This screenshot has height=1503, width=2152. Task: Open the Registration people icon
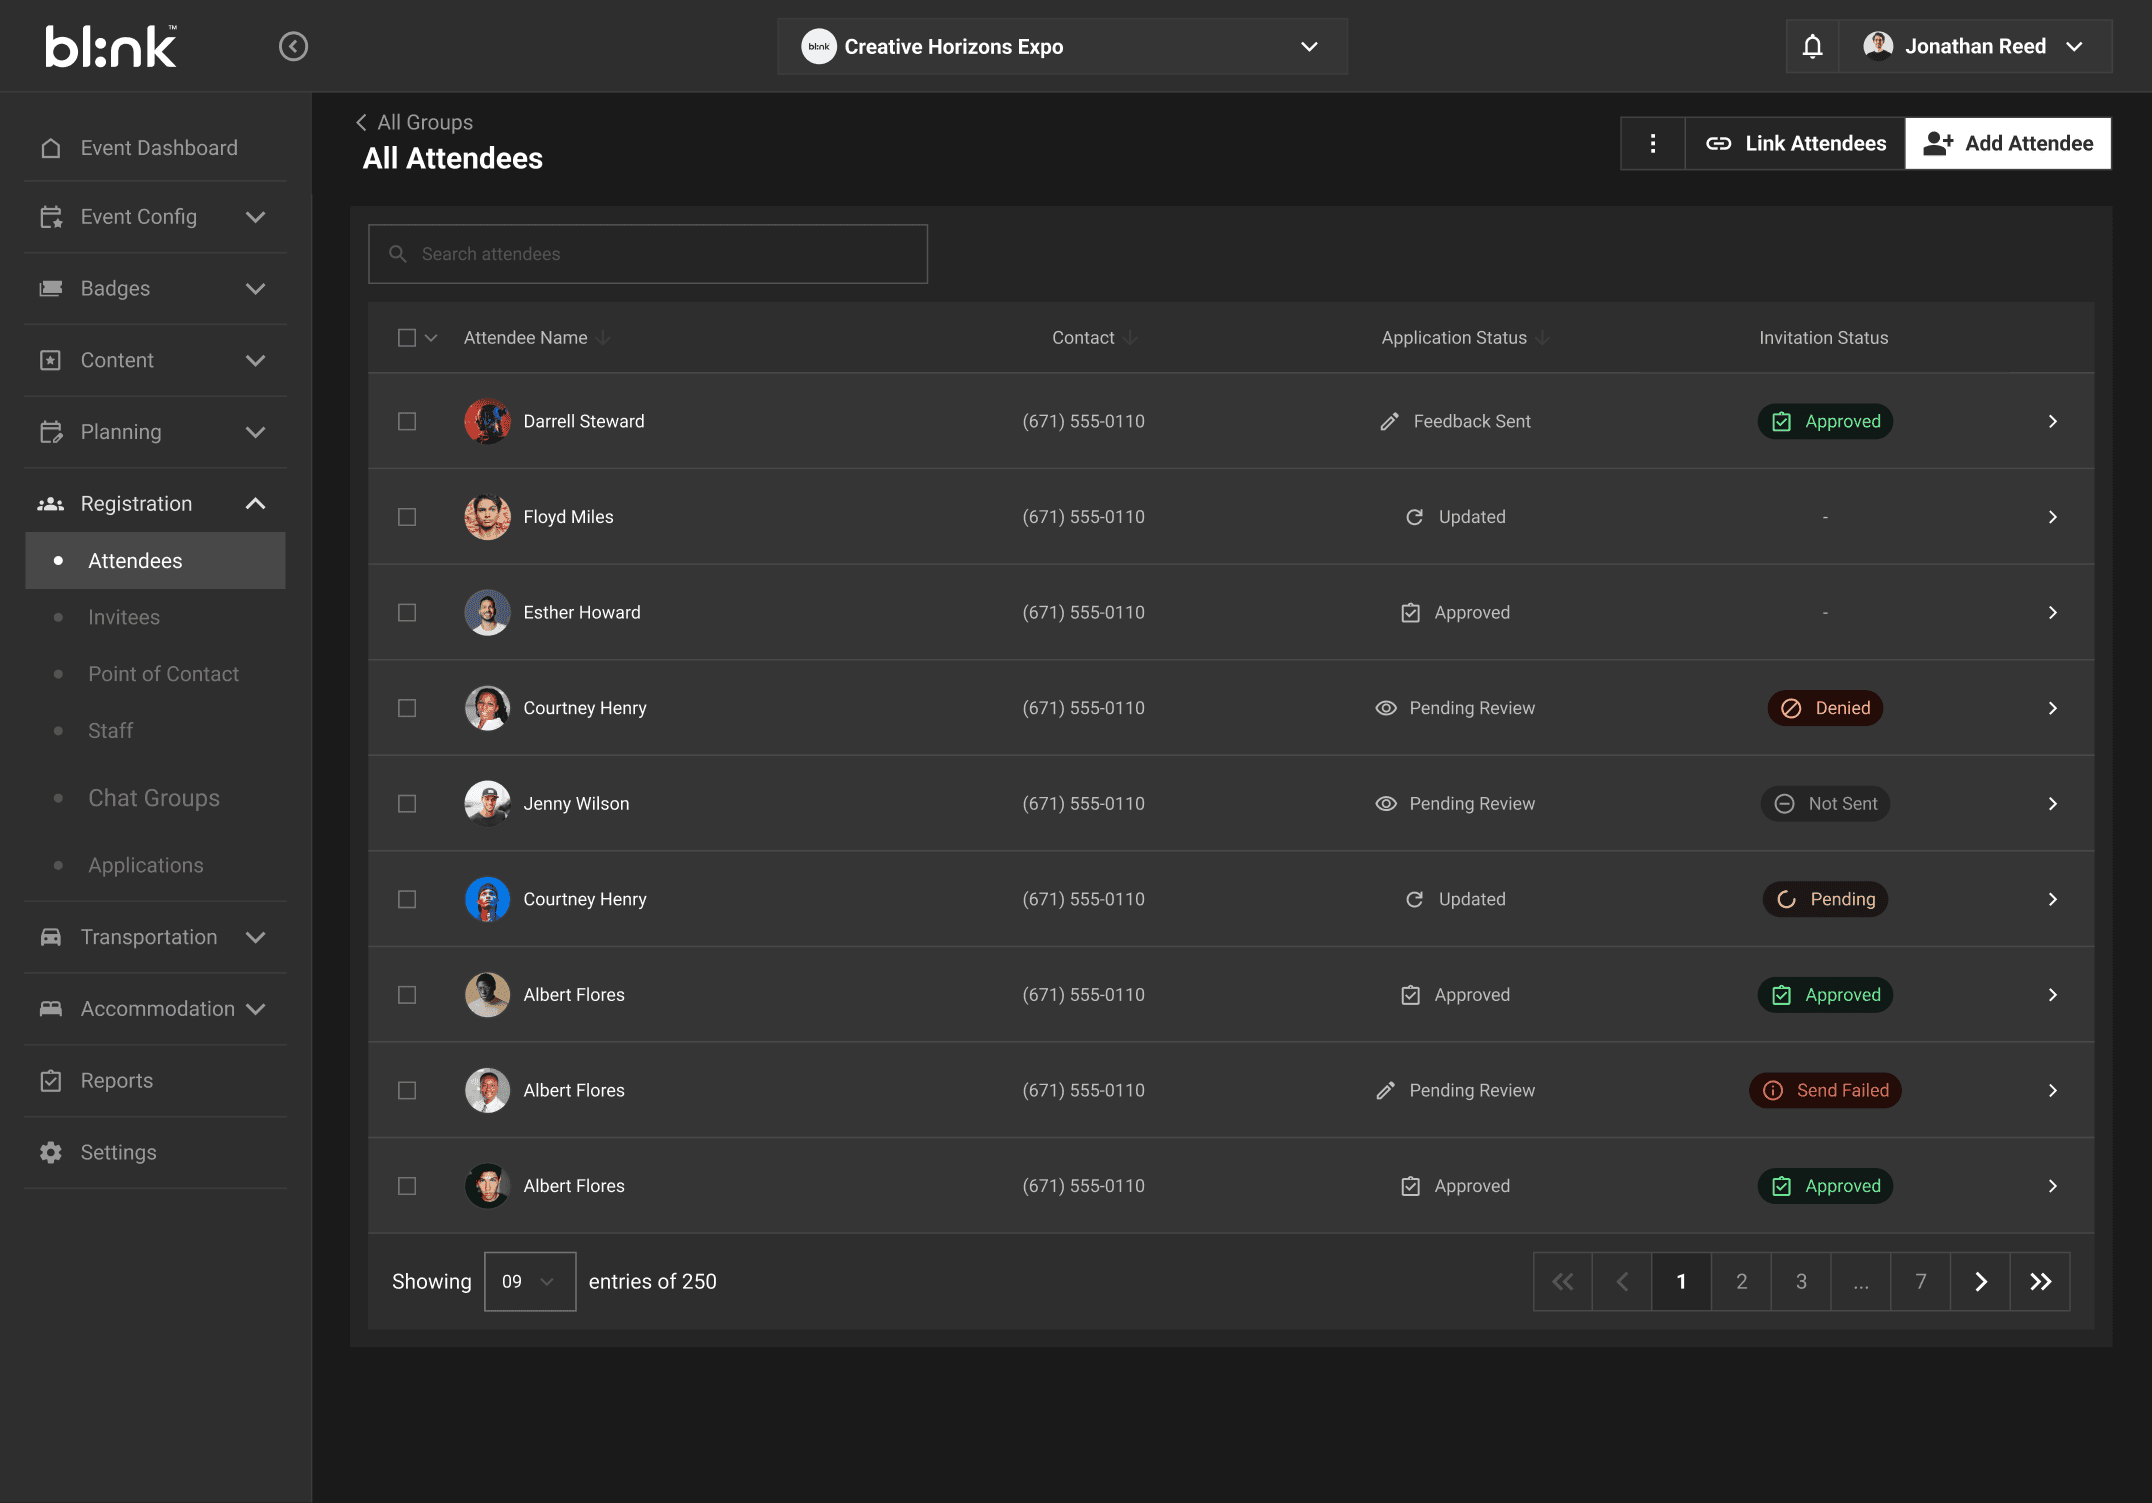coord(51,503)
